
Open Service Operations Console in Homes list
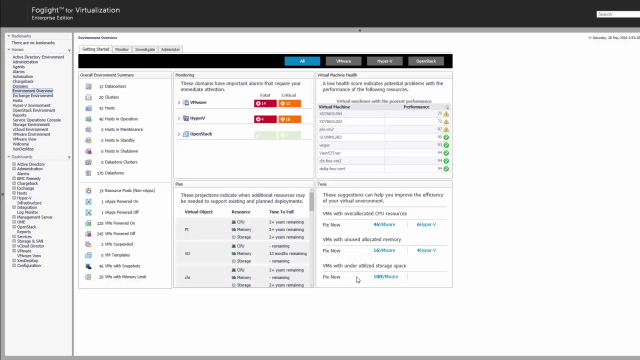pyautogui.click(x=37, y=120)
